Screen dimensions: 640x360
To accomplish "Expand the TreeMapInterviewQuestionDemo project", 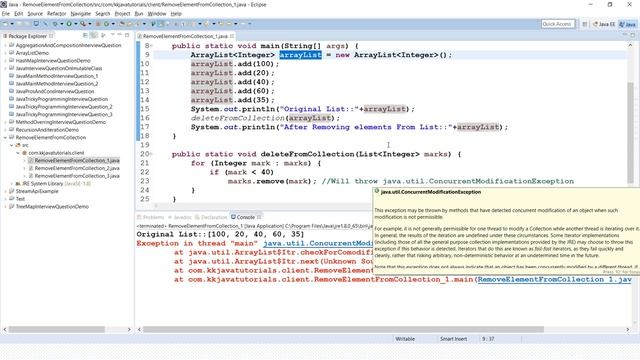I will coord(5,207).
